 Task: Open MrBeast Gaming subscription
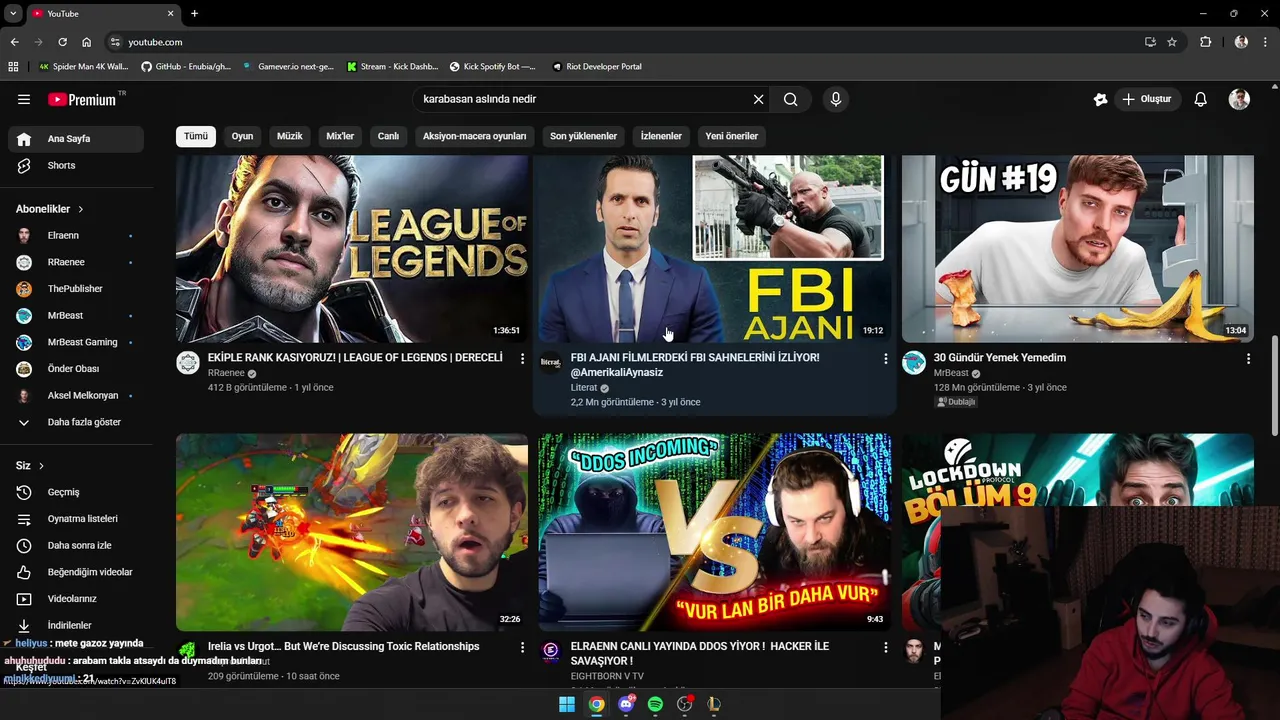76,342
